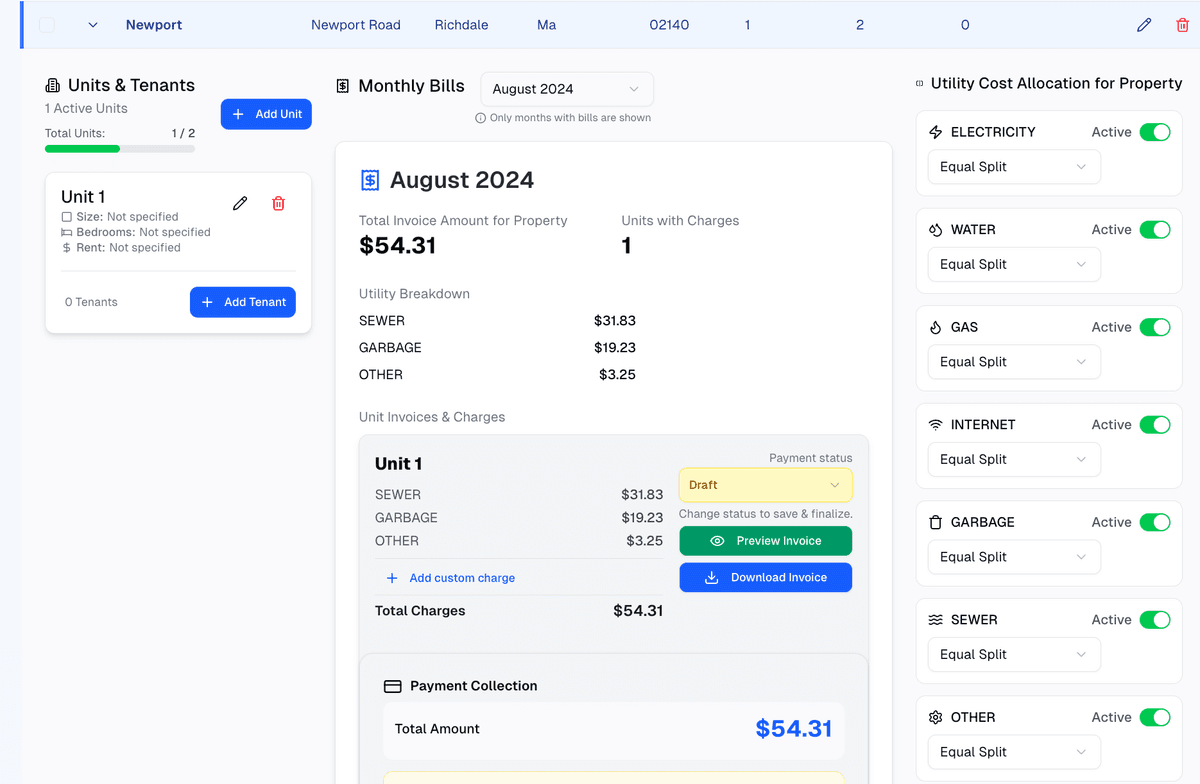The height and width of the screenshot is (784, 1200).
Task: Click the flame icon for Gas
Action: (x=936, y=327)
